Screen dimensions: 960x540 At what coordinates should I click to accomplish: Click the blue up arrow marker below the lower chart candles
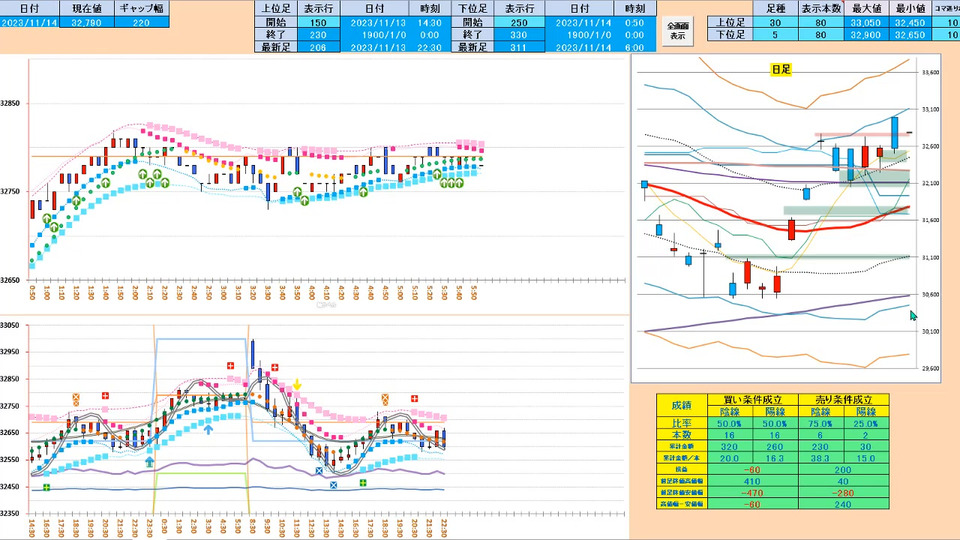click(208, 429)
